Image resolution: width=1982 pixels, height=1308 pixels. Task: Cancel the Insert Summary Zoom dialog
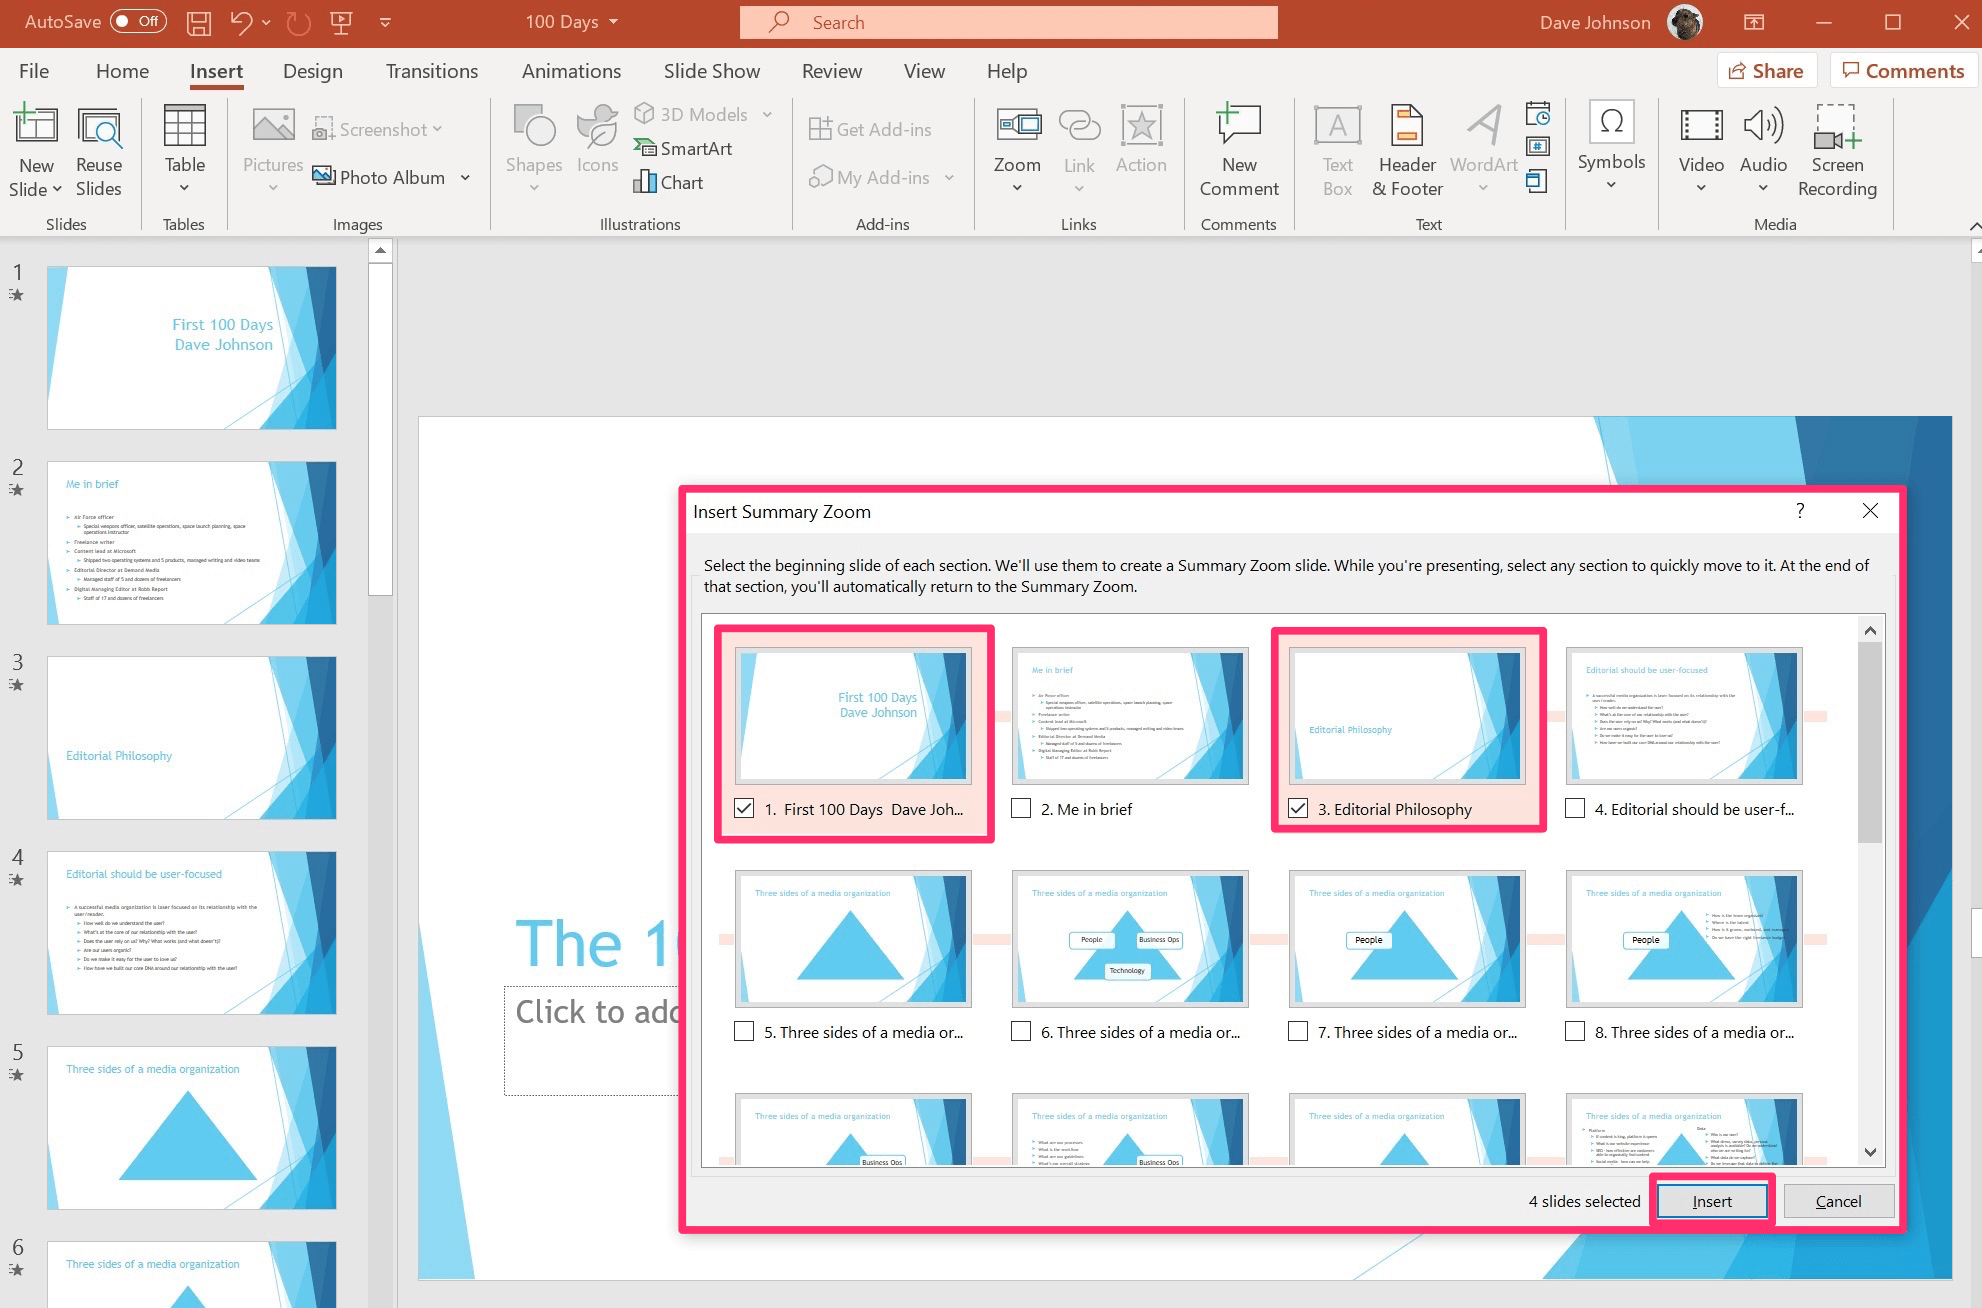pyautogui.click(x=1838, y=1200)
